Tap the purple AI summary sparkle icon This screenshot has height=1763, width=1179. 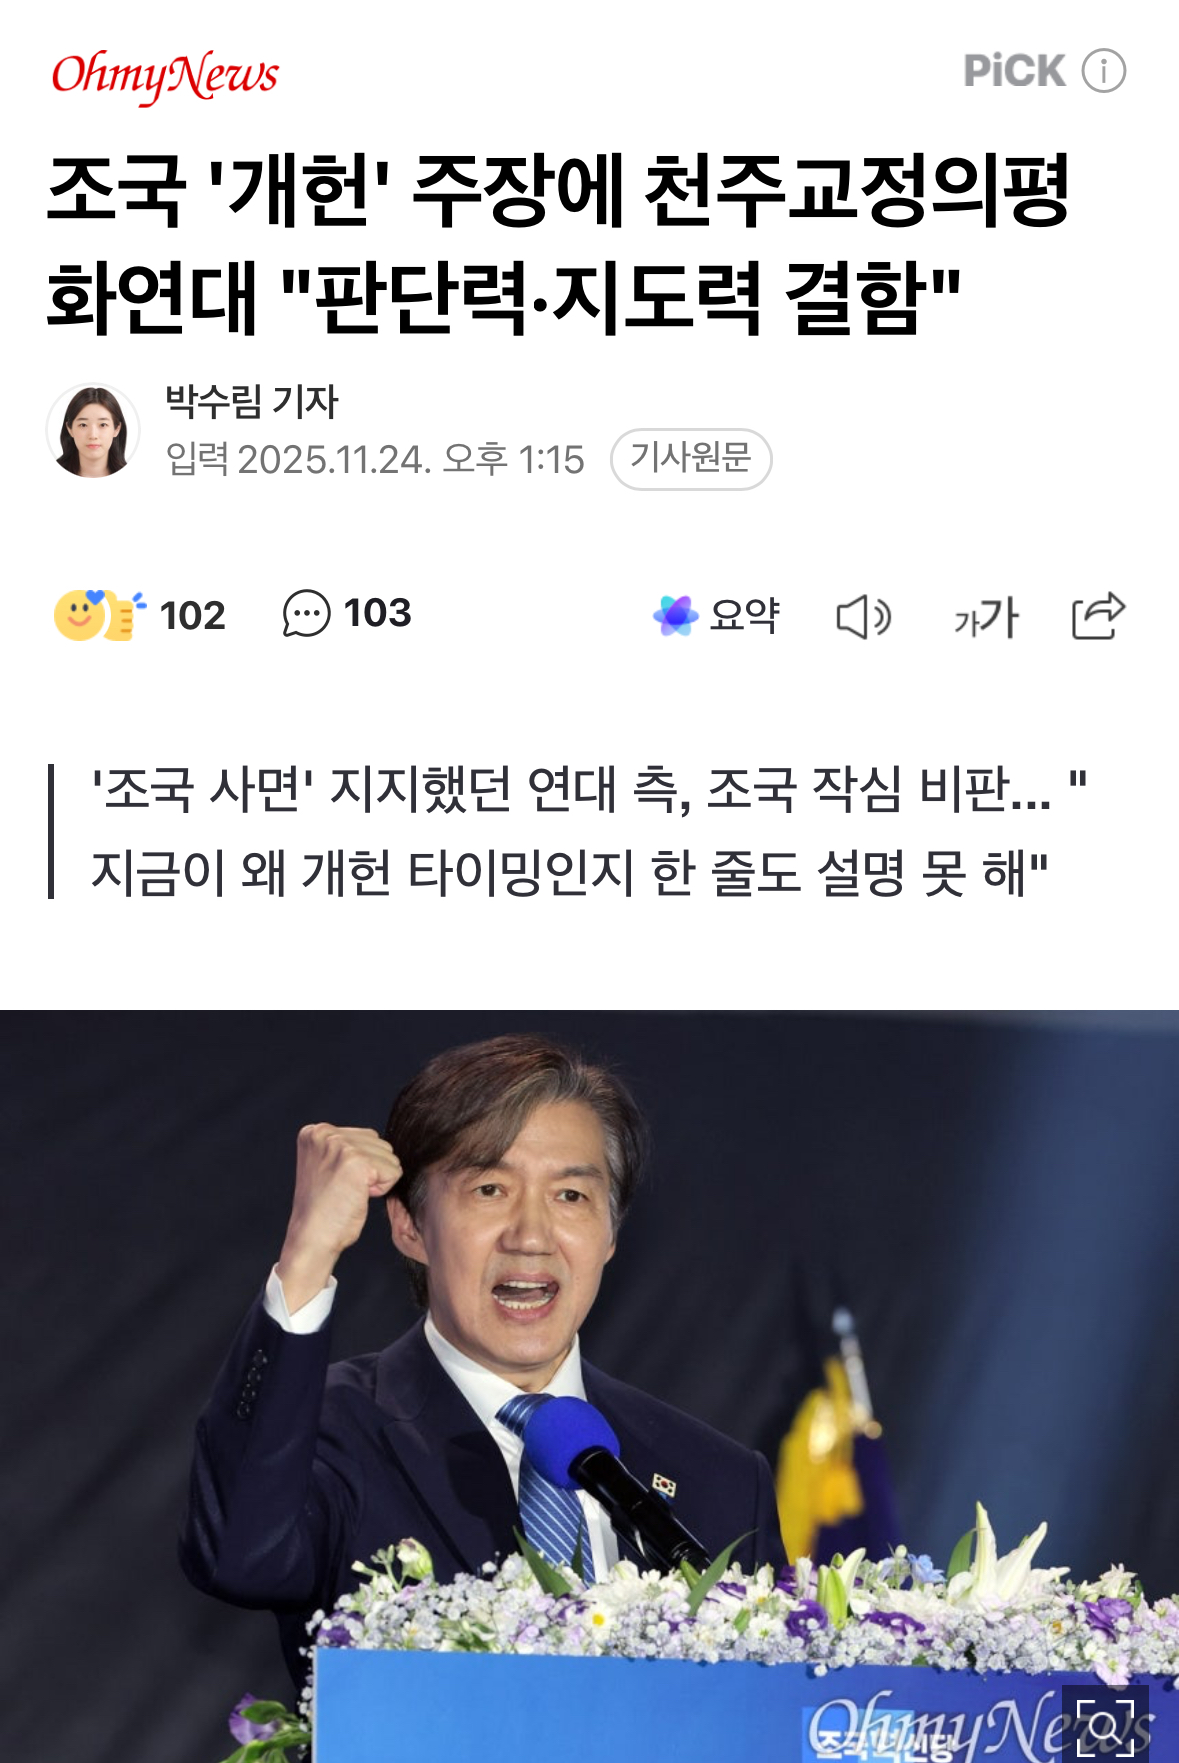(675, 615)
